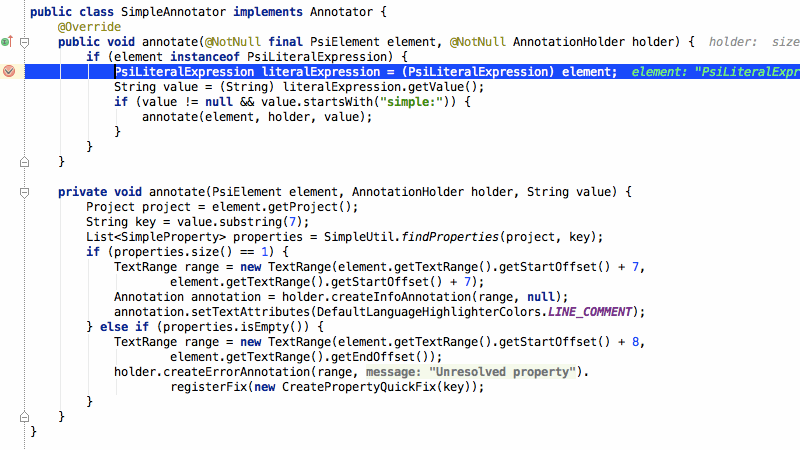The height and width of the screenshot is (450, 800).
Task: Click the implements-method gutter icon beside annotate
Action: [x=7, y=42]
